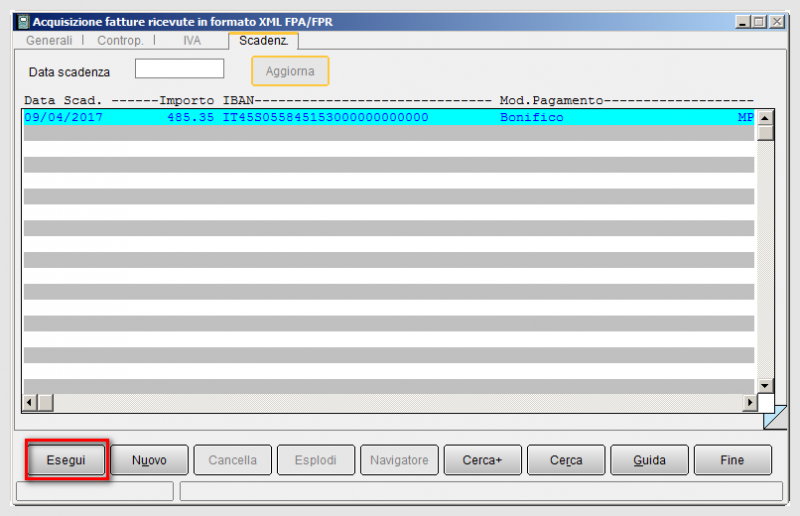Click the scroll left arrow of list

[30, 403]
